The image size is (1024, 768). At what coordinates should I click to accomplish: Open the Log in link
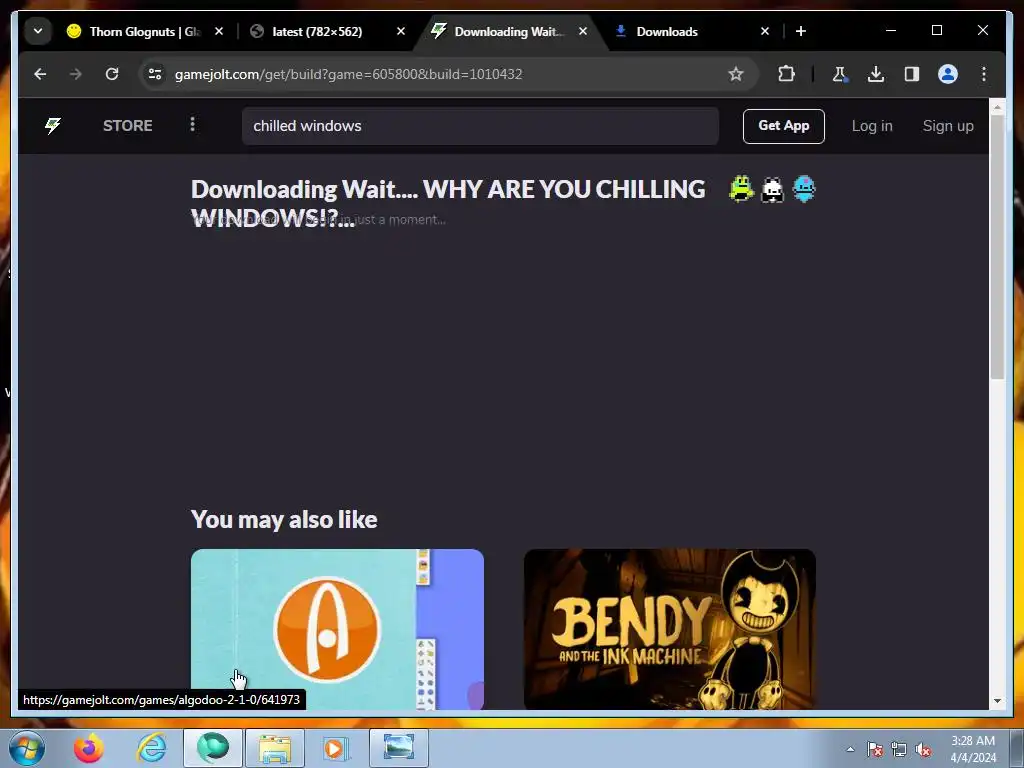tap(872, 126)
